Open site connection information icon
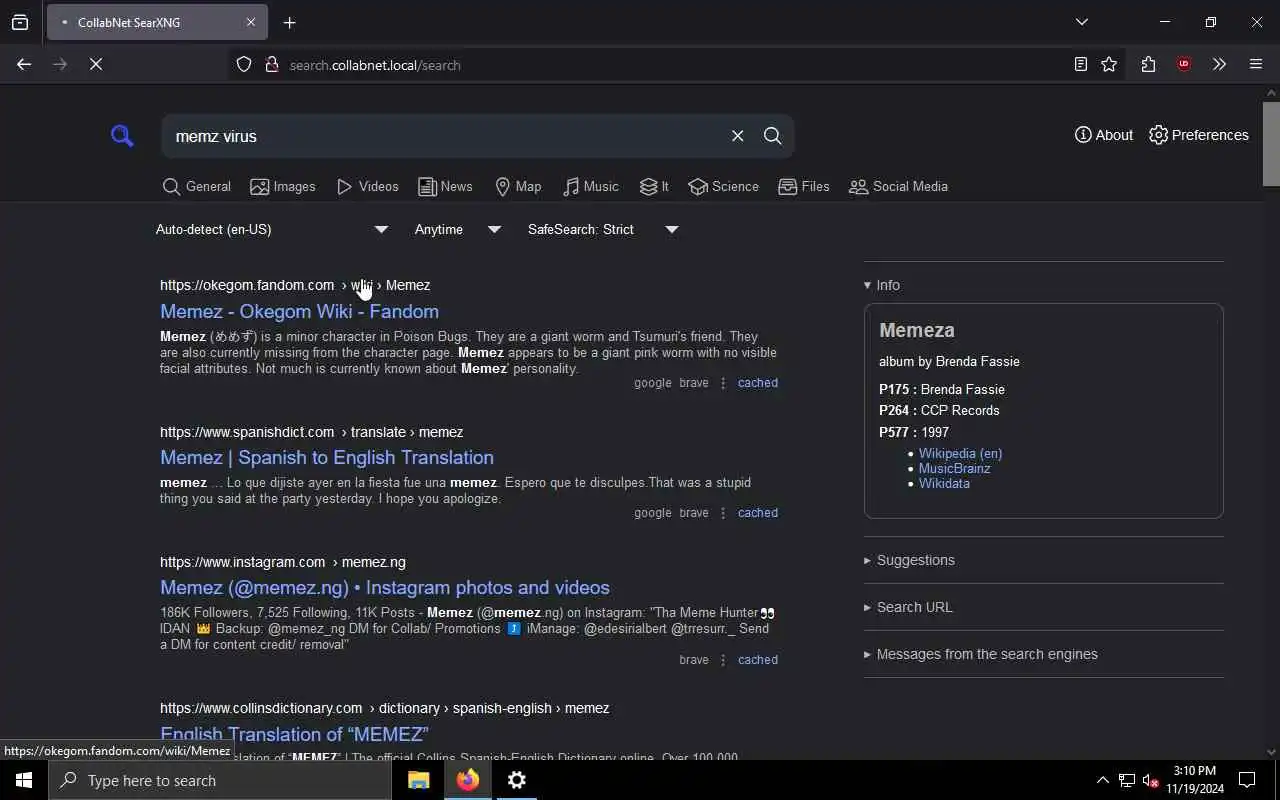The image size is (1280, 800). tap(271, 65)
